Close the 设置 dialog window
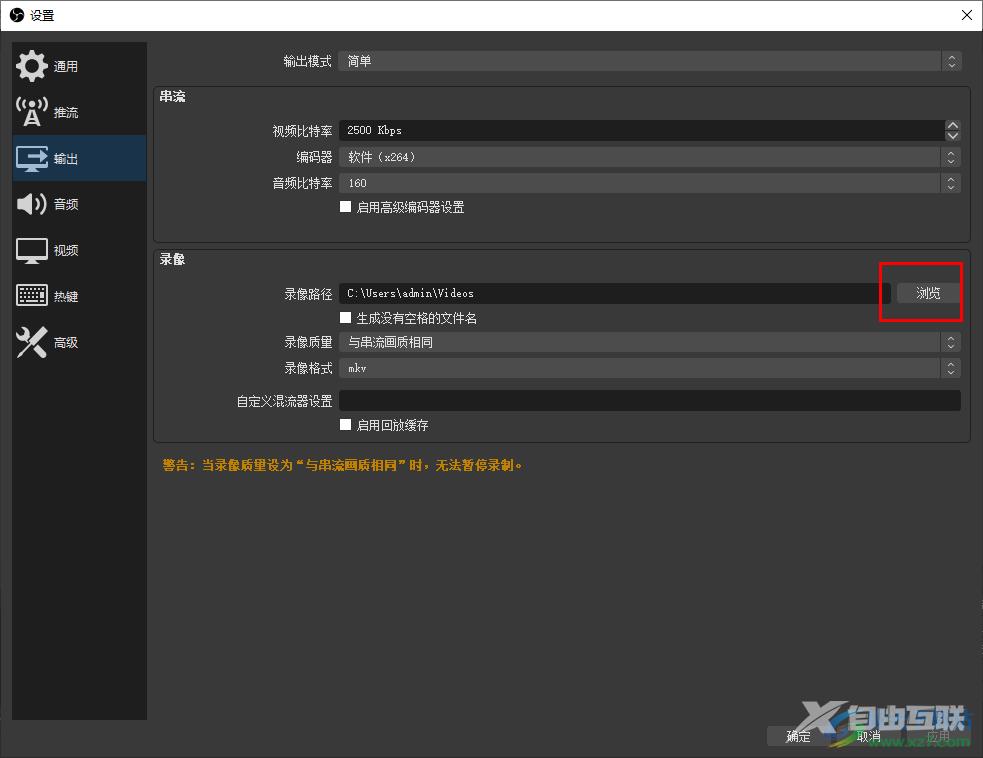Viewport: 983px width, 758px height. pos(967,15)
